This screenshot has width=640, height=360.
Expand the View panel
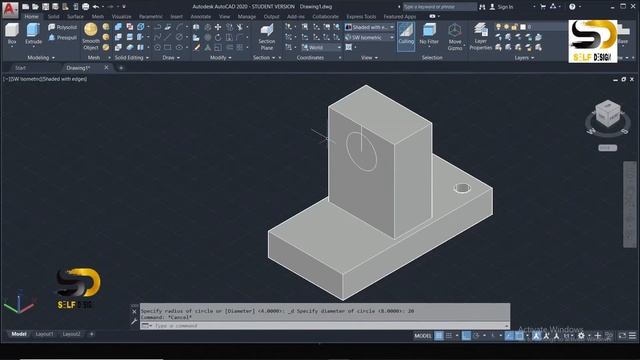tap(369, 58)
